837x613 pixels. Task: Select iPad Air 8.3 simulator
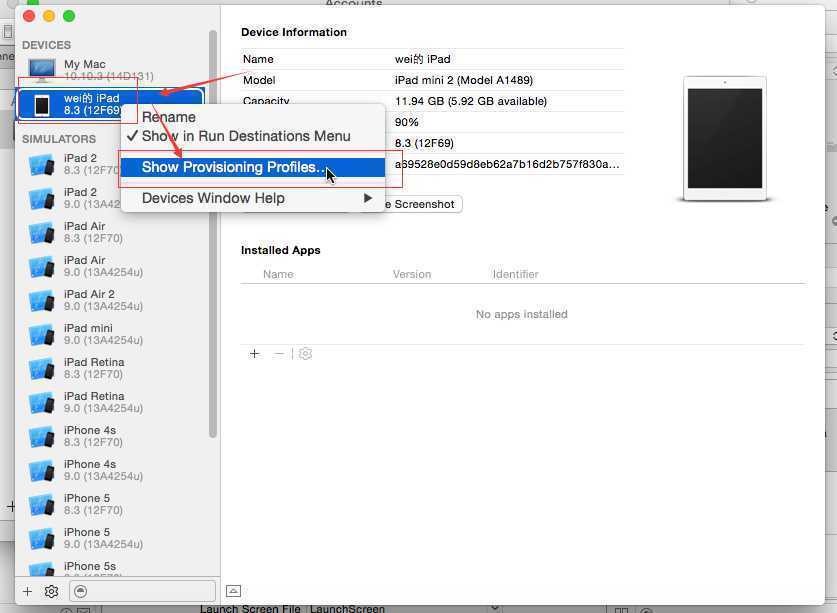[115, 232]
